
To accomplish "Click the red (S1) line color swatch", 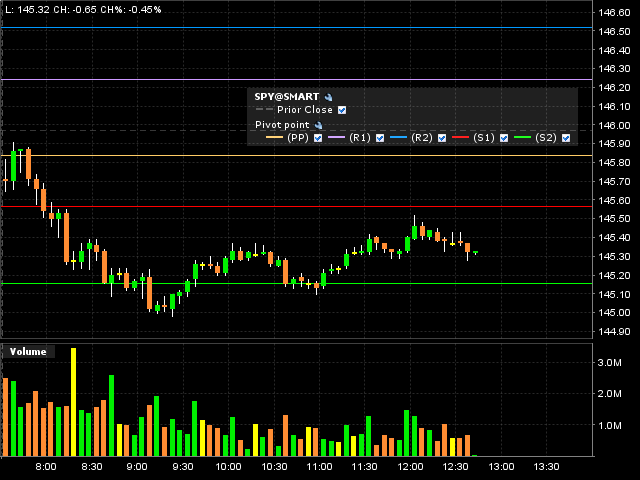I will pos(459,138).
